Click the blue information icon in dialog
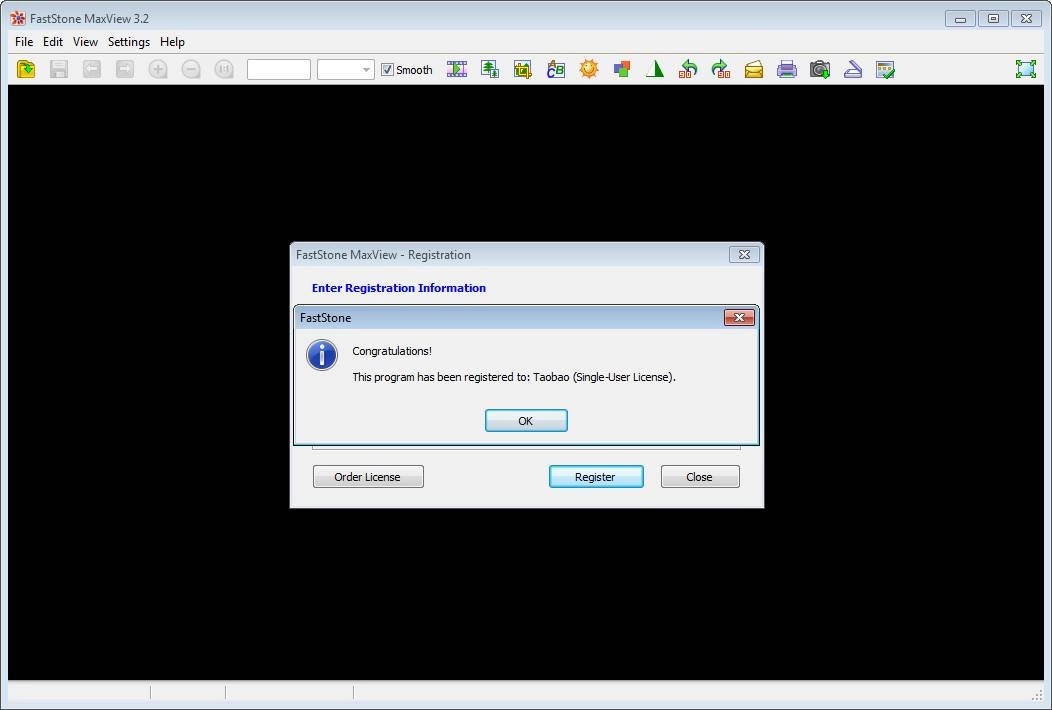Screen dimensions: 1052x710 click(322, 355)
